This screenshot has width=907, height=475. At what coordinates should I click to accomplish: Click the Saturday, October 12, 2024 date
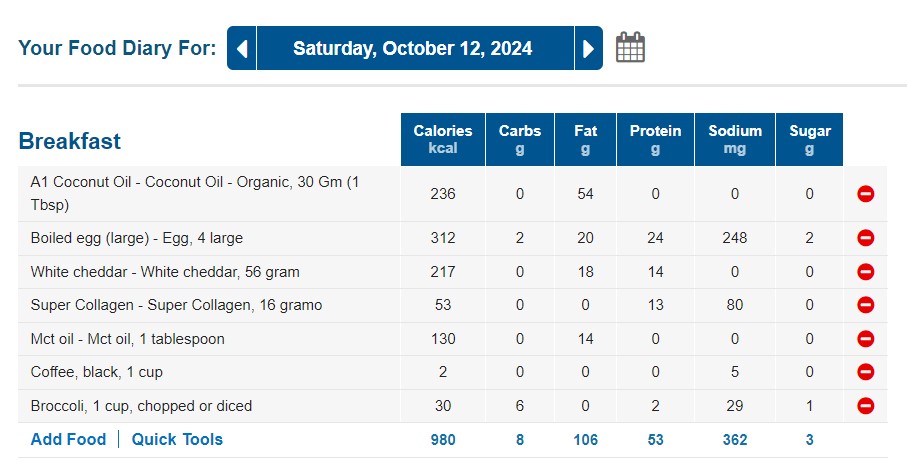click(412, 48)
